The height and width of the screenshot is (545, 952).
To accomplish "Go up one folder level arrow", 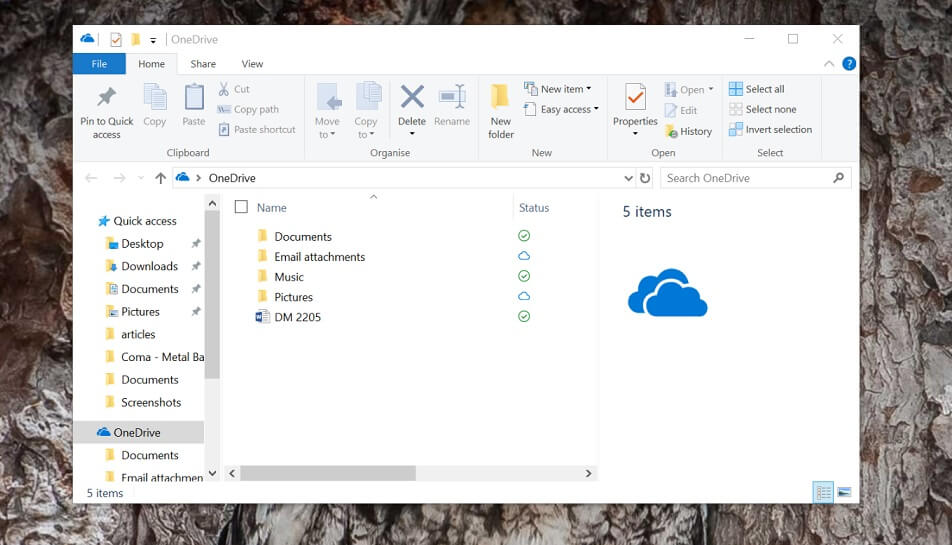I will (160, 178).
